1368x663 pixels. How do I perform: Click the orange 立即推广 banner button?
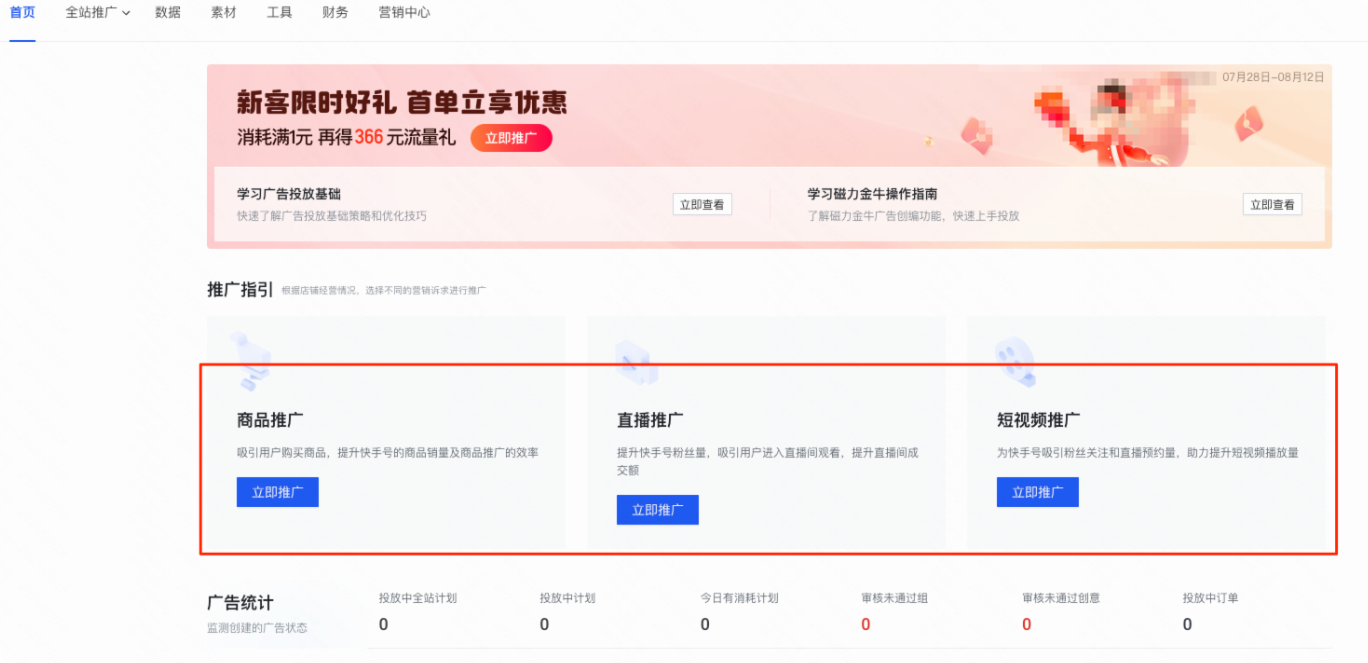point(511,138)
